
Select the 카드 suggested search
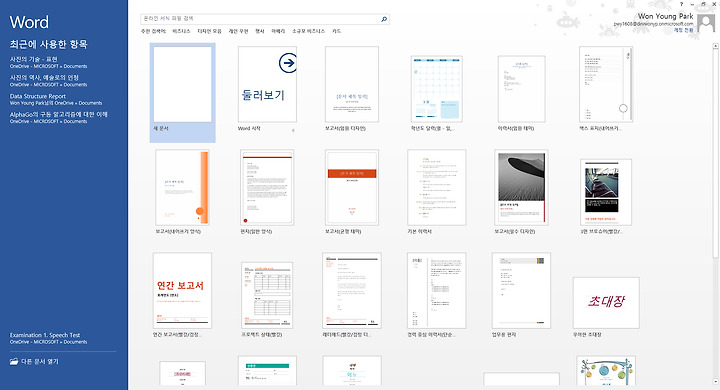click(x=337, y=31)
